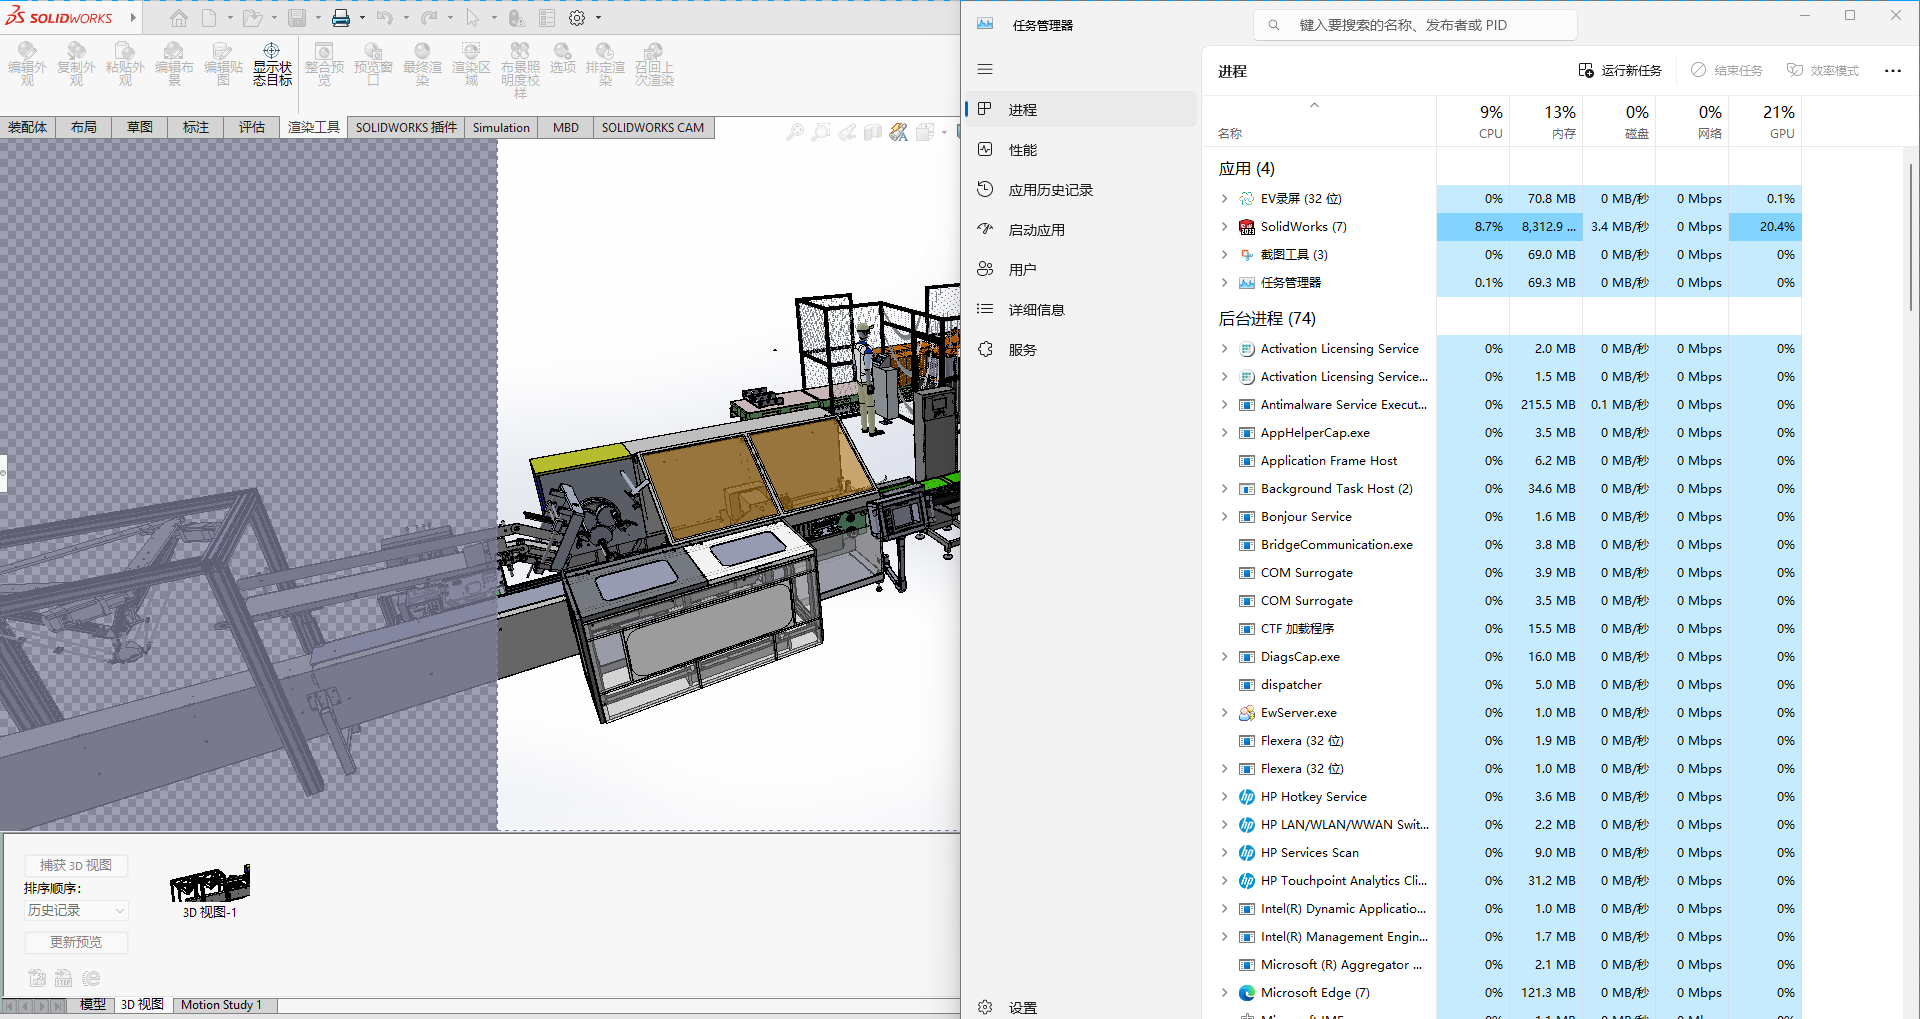
Task: Open the 历史记录 sort order dropdown
Action: point(76,910)
